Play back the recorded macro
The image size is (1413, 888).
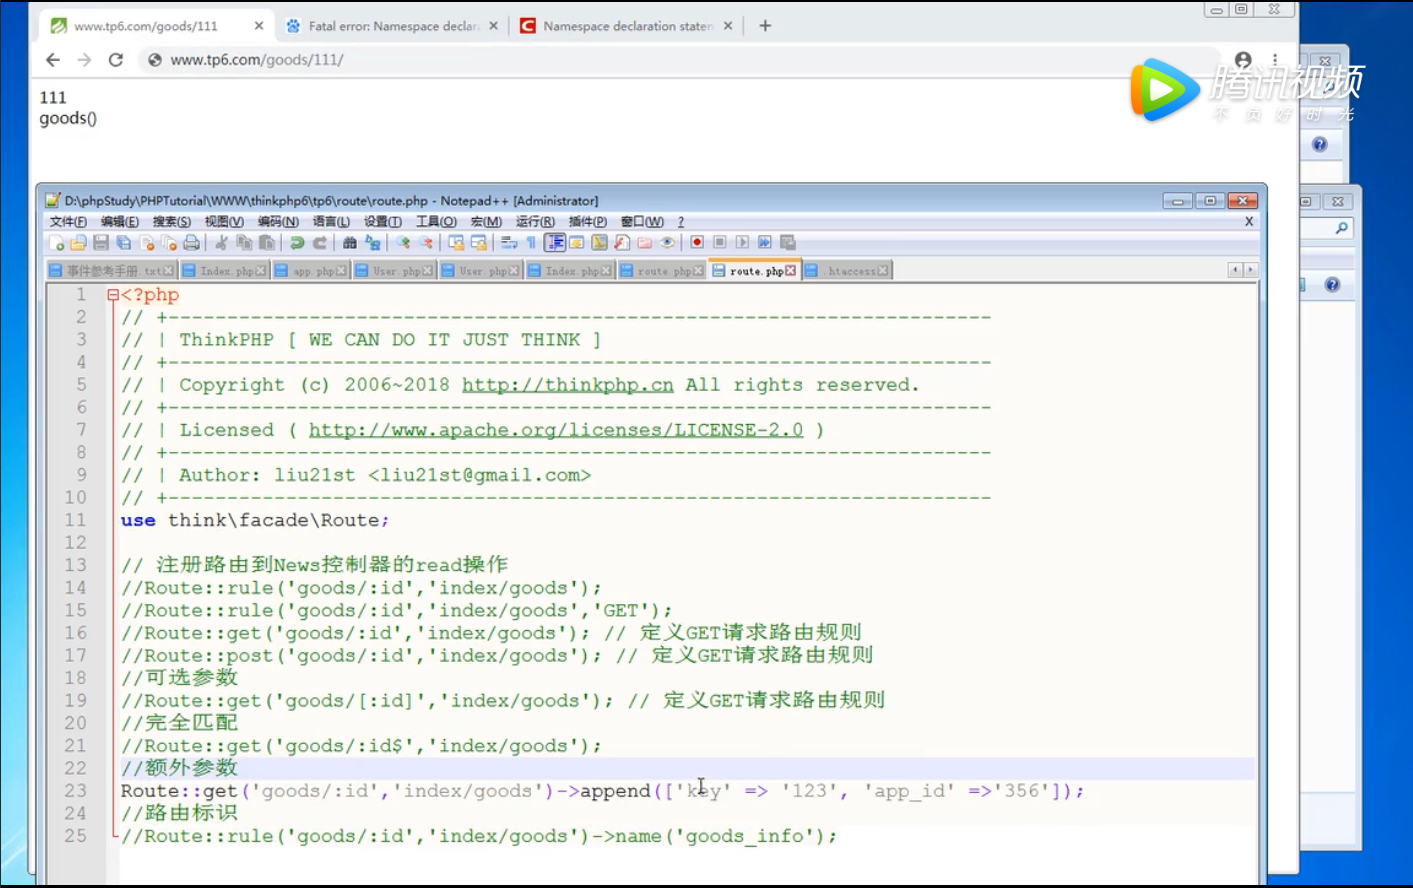coord(742,243)
